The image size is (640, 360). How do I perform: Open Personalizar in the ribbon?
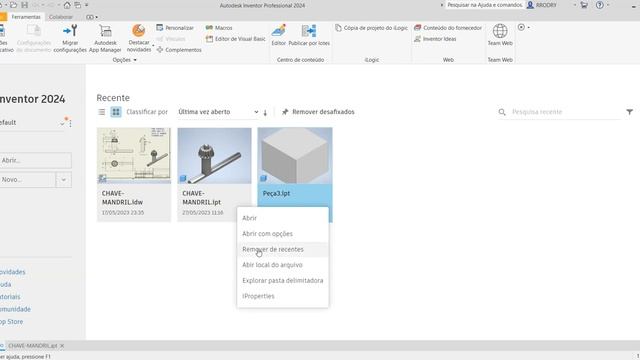pos(175,28)
